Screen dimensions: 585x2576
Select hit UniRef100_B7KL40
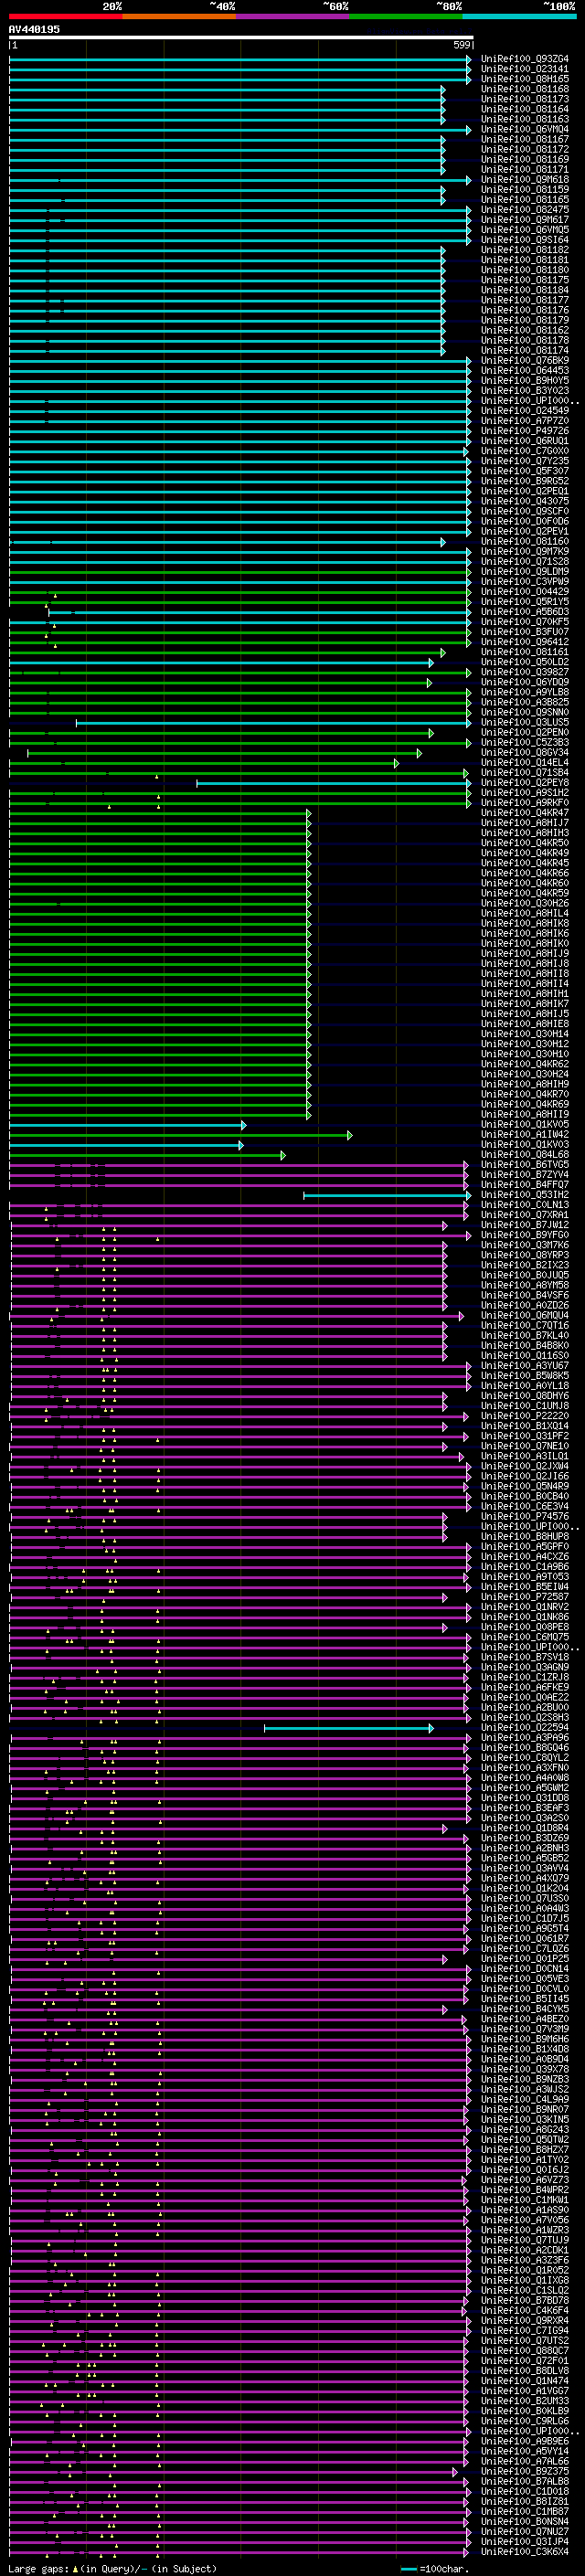coord(525,1336)
